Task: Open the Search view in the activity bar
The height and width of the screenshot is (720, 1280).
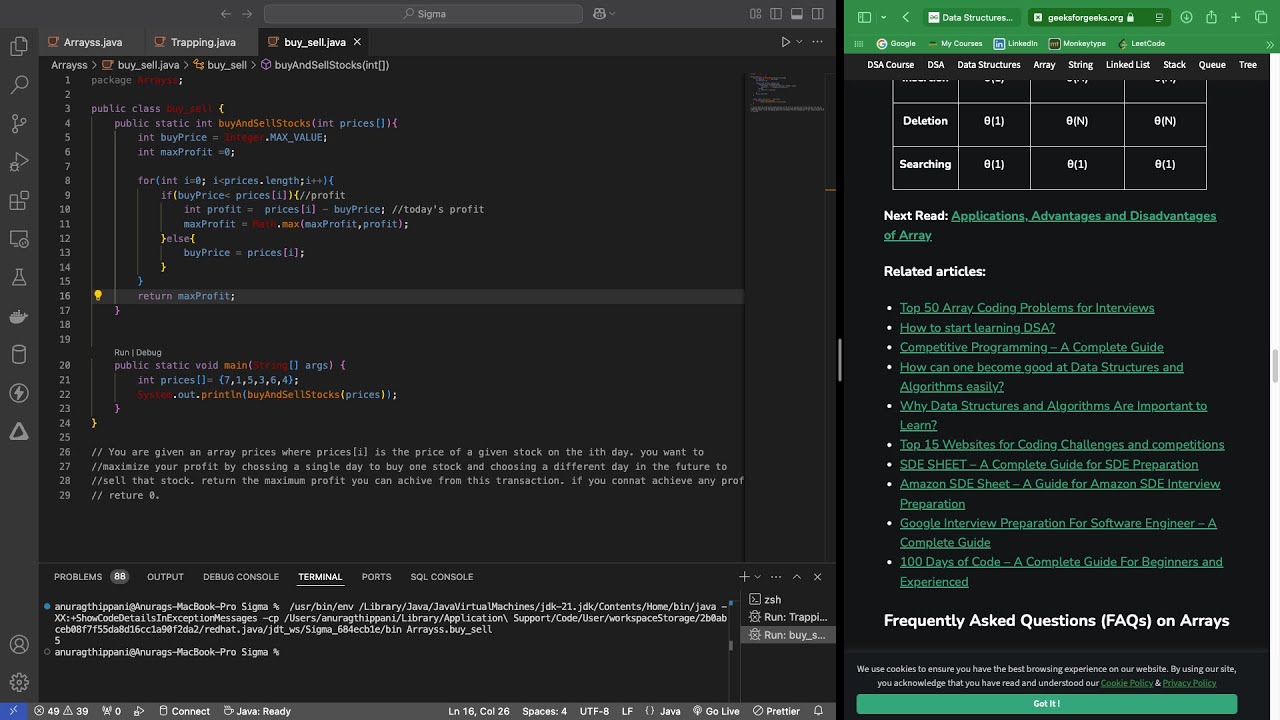Action: [x=19, y=85]
